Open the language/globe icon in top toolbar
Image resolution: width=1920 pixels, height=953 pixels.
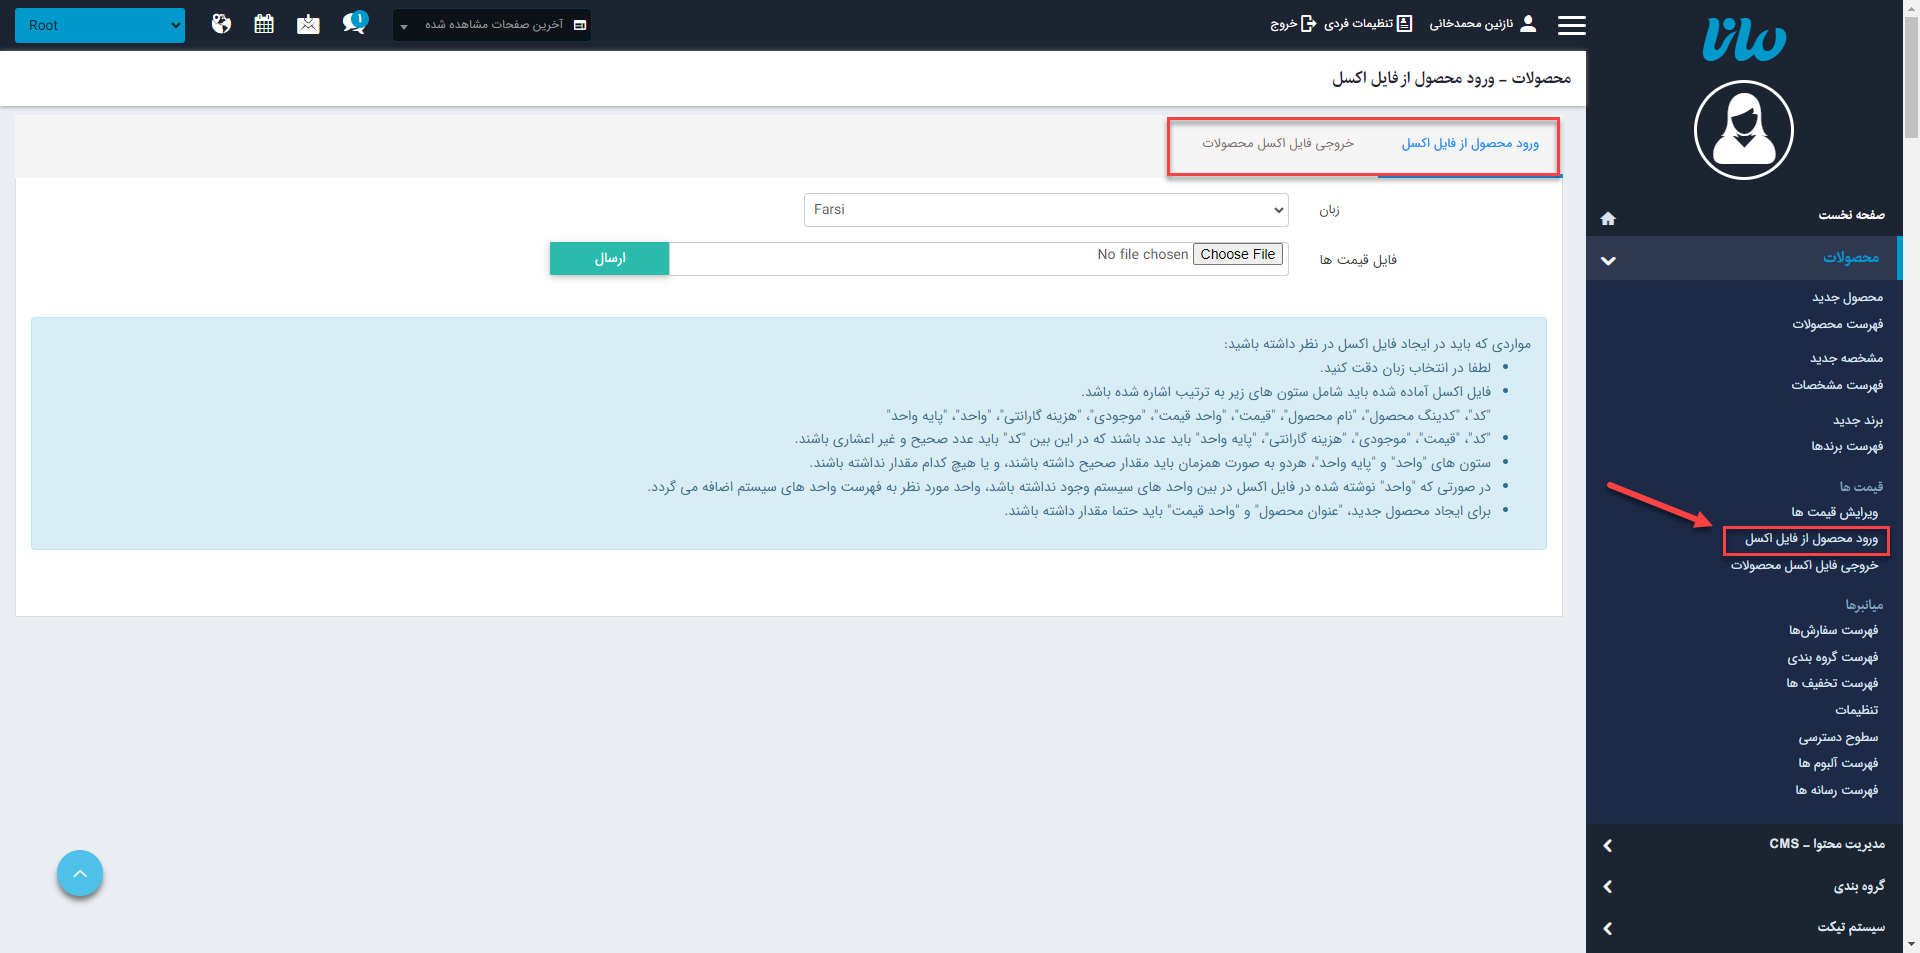[221, 23]
